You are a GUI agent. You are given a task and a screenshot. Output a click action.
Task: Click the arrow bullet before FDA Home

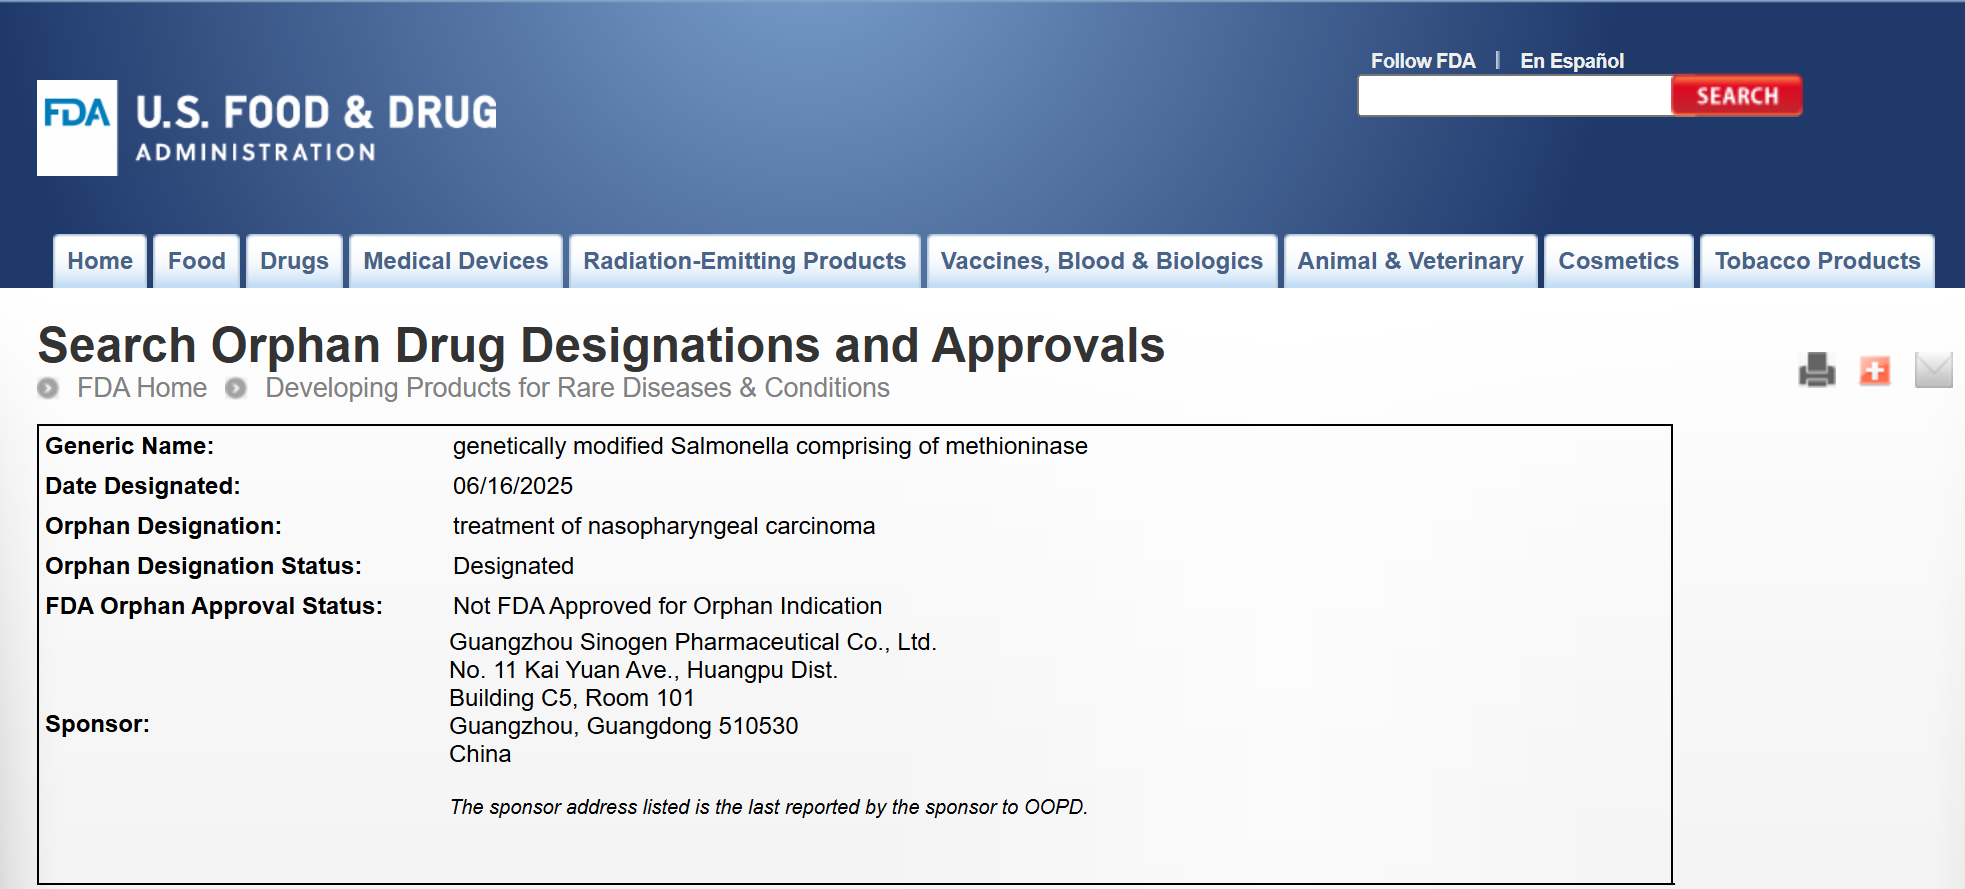(48, 388)
